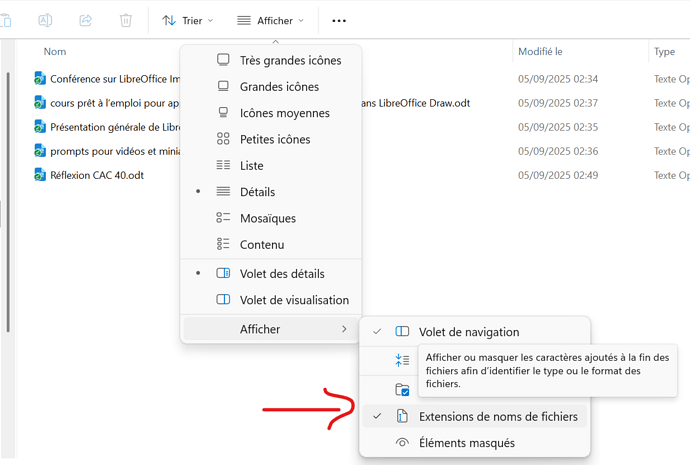Toggle Extensions de noms de fichiers

[x=497, y=416]
